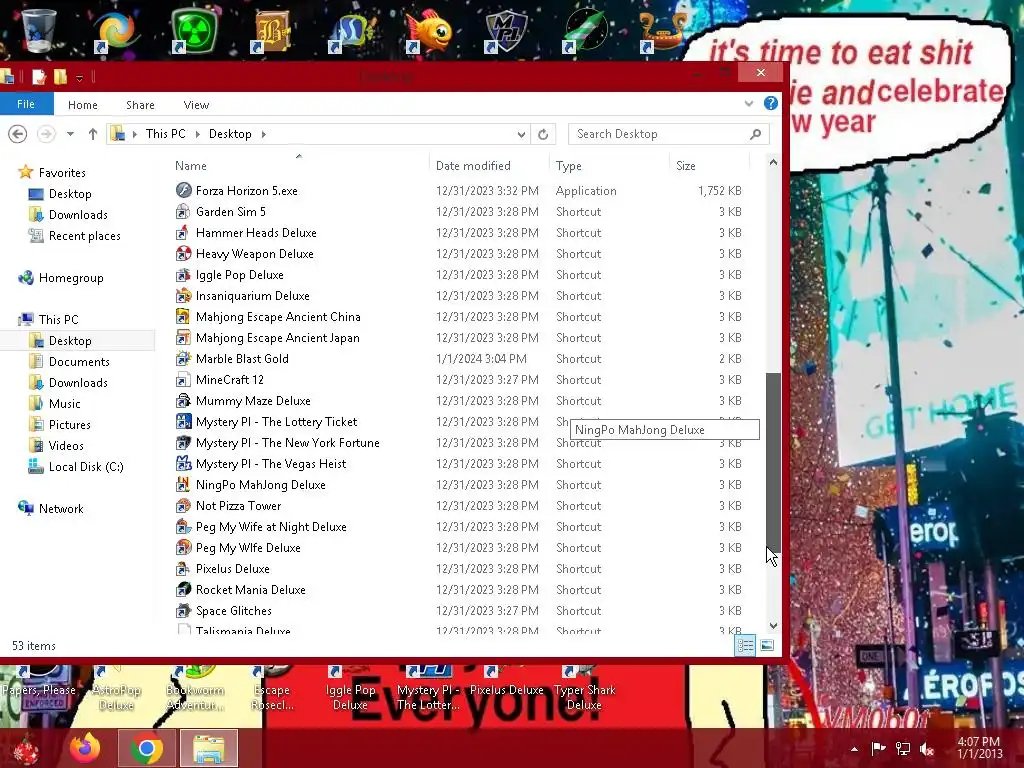The width and height of the screenshot is (1024, 768).
Task: Open Local Disk (C:) in navigation pane
Action: 86,466
